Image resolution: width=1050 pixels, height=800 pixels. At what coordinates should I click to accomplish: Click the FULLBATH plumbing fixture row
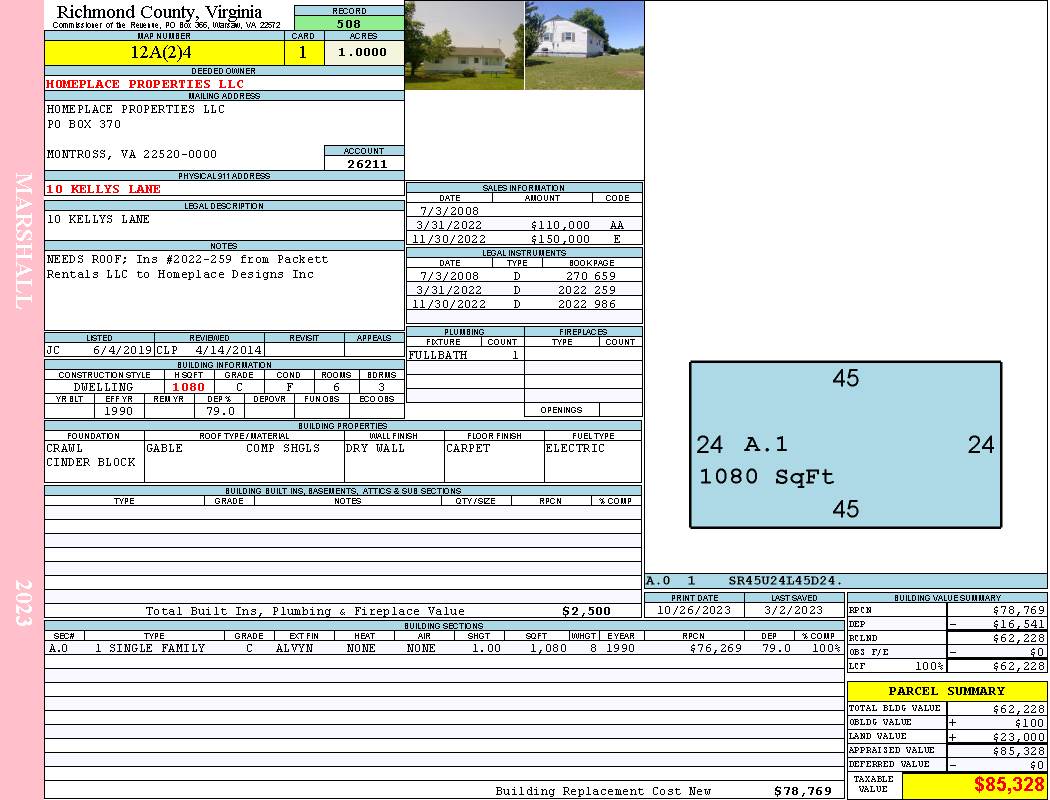click(x=464, y=355)
